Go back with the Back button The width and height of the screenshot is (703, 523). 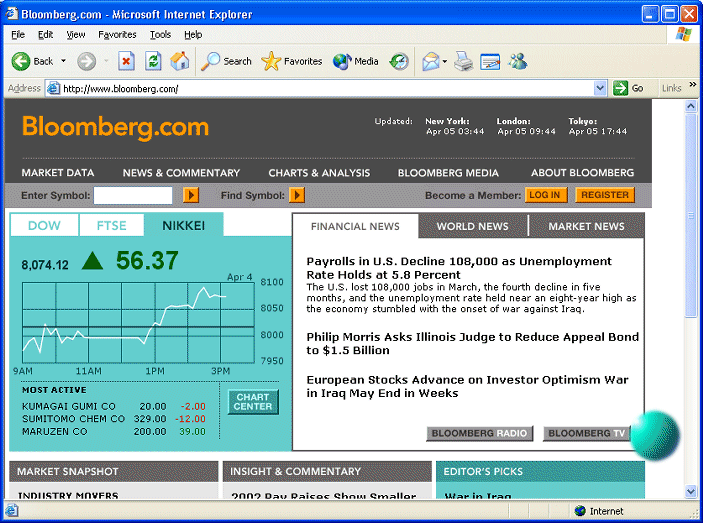point(32,61)
